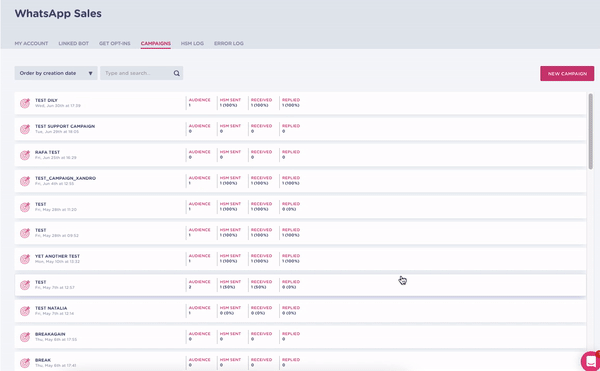Viewport: 600px width, 371px height.
Task: Open the BREAKAGAIN campaign
Action: (300, 337)
